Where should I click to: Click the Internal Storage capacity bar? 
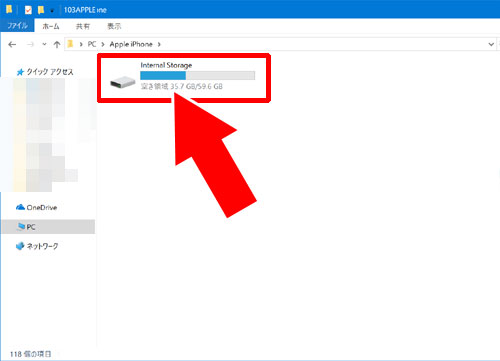[x=197, y=75]
